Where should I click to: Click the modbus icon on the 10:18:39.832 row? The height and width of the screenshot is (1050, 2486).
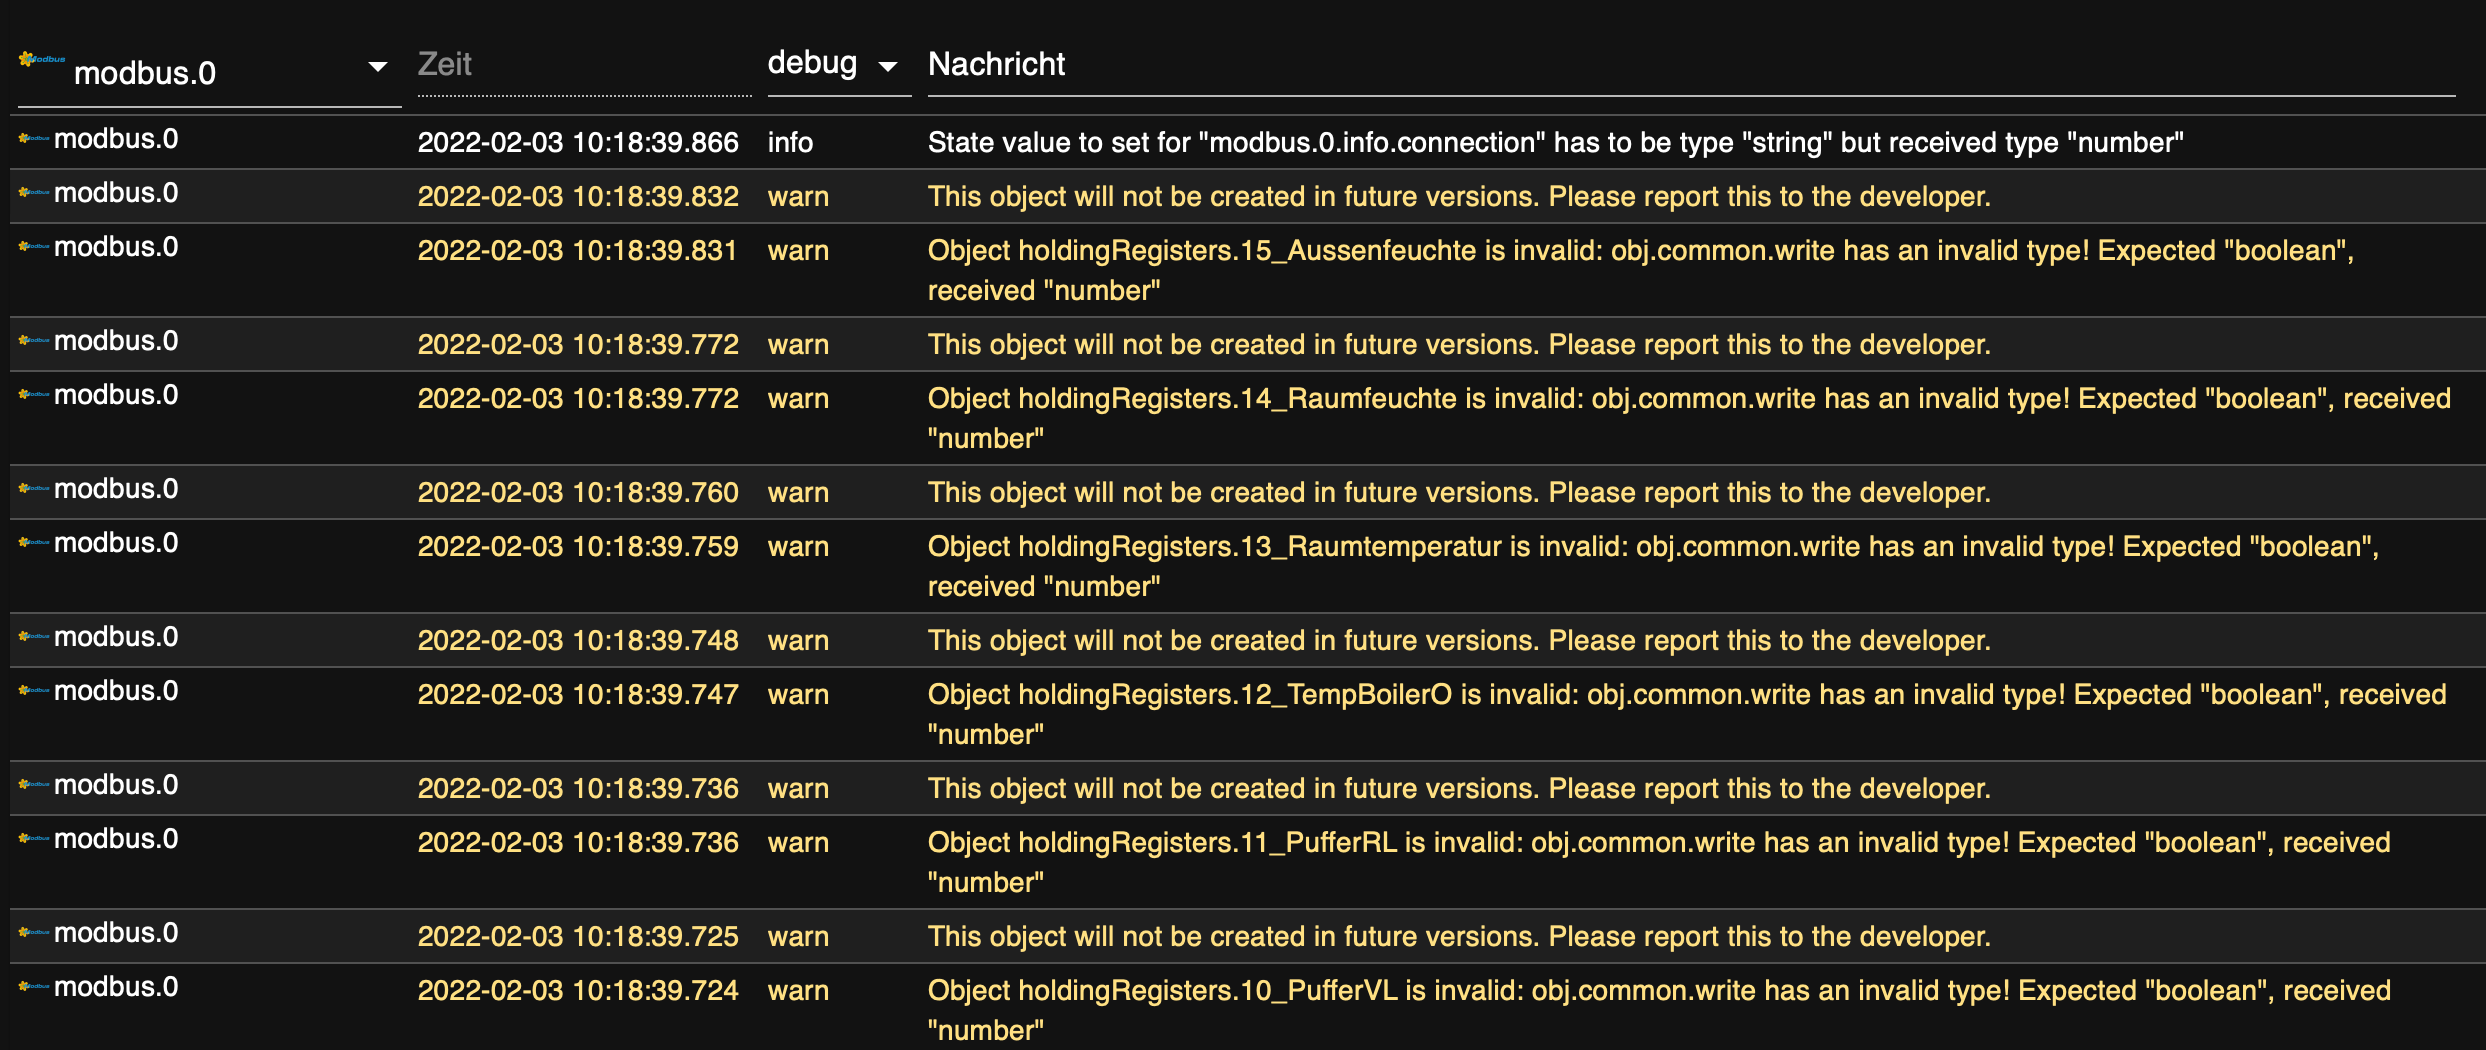coord(33,193)
